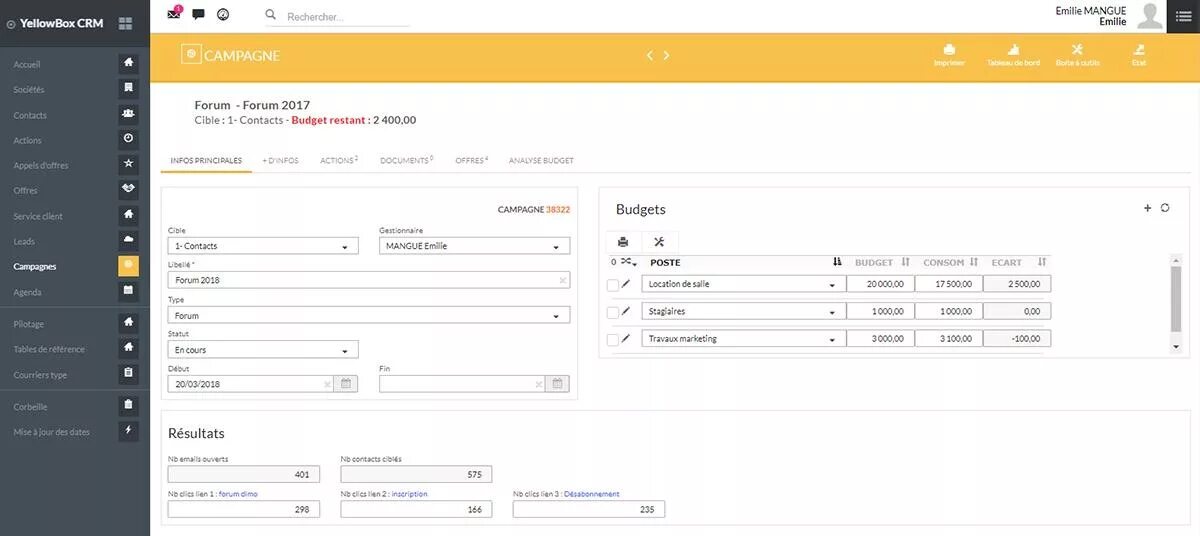Click the mail envelope notification icon
The height and width of the screenshot is (536, 1200).
(x=174, y=15)
